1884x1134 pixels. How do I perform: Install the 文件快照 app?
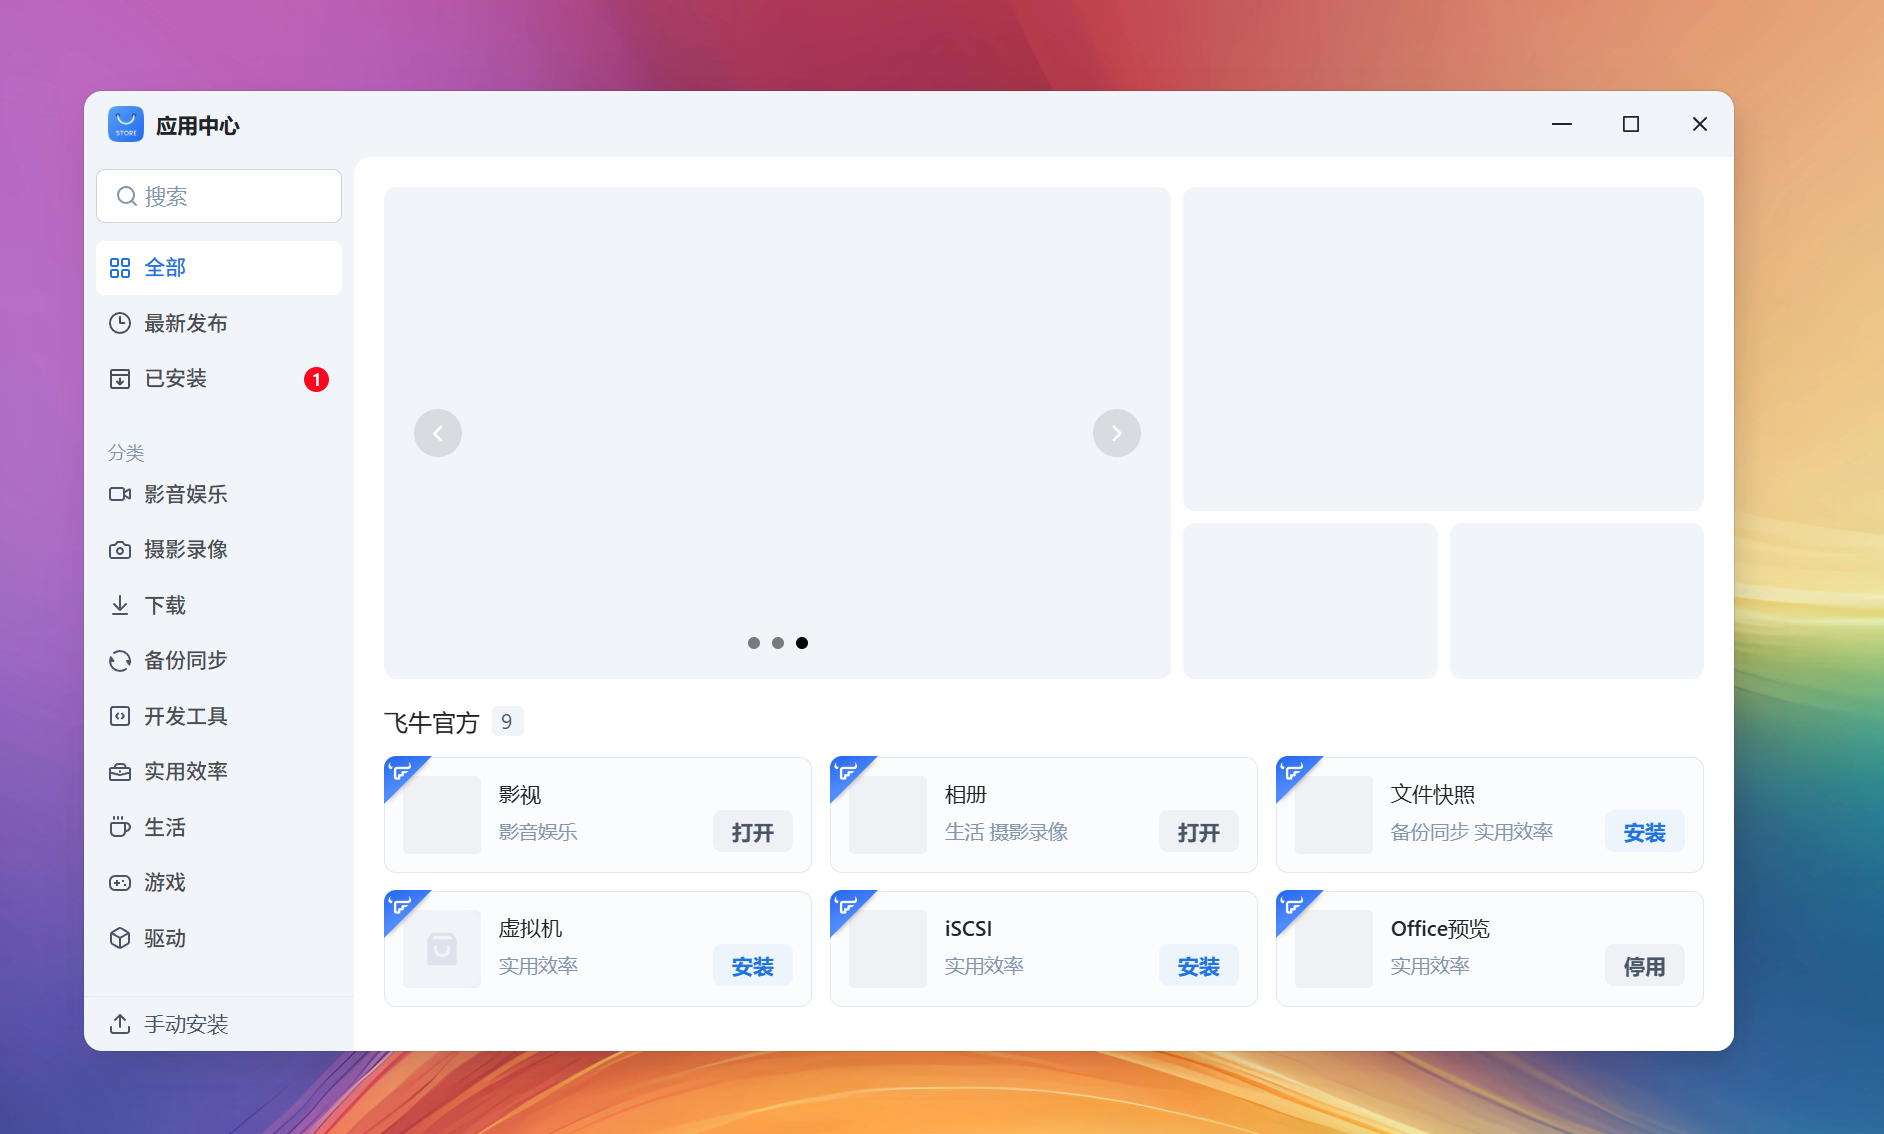pos(1644,831)
